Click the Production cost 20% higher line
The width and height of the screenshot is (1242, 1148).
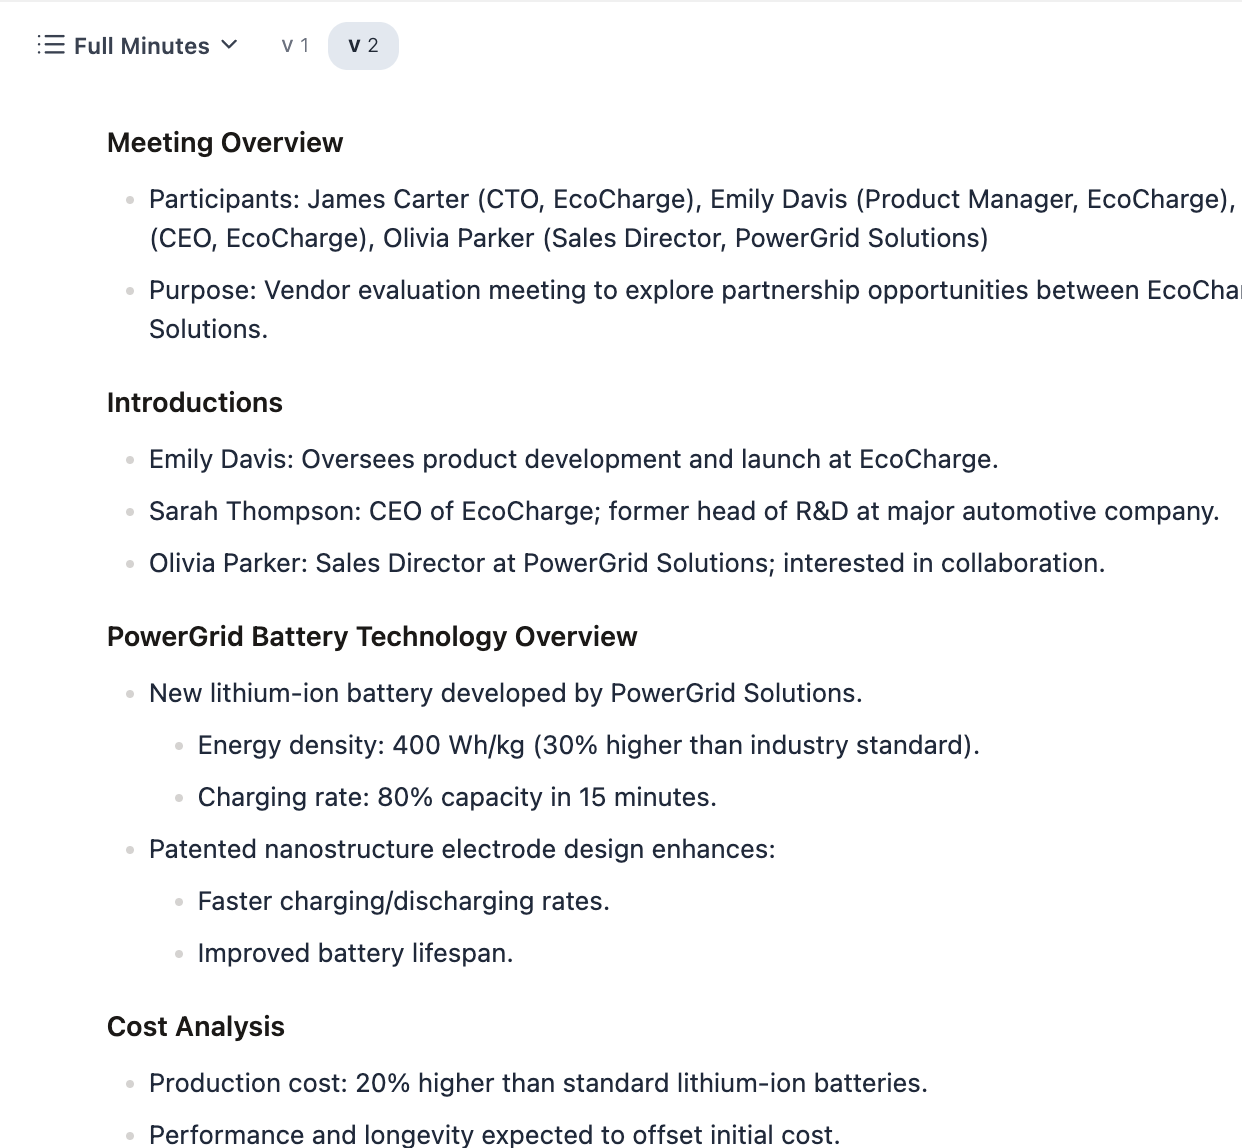pos(538,1084)
